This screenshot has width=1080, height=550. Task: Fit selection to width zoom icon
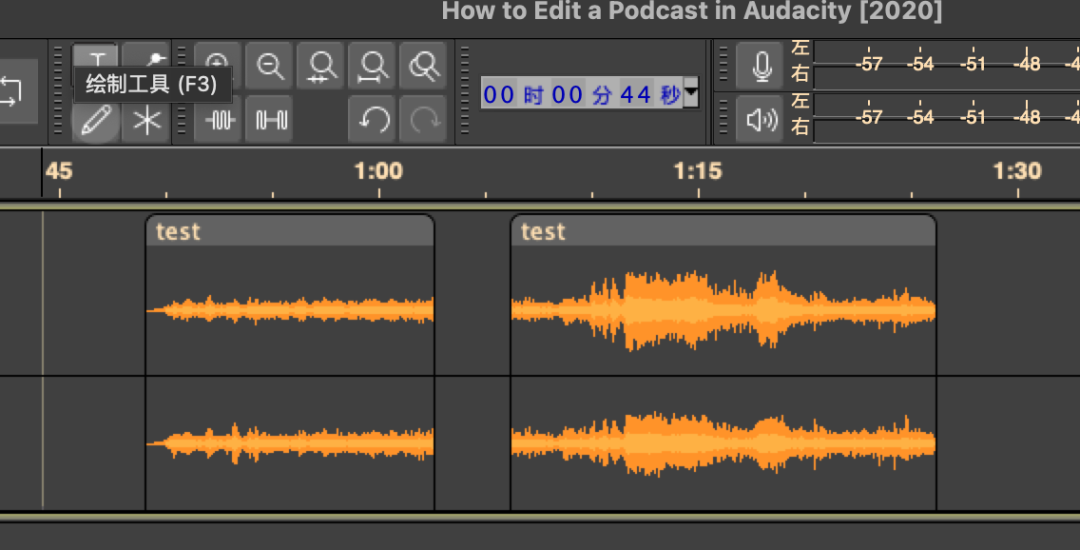click(x=321, y=66)
